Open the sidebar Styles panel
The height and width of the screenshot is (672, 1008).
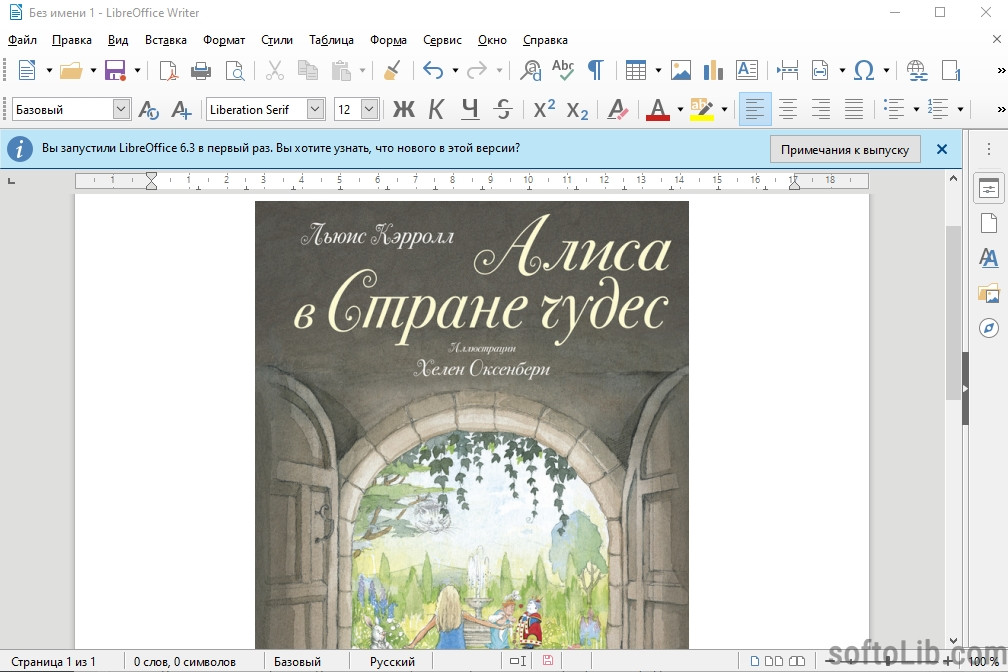[x=989, y=258]
